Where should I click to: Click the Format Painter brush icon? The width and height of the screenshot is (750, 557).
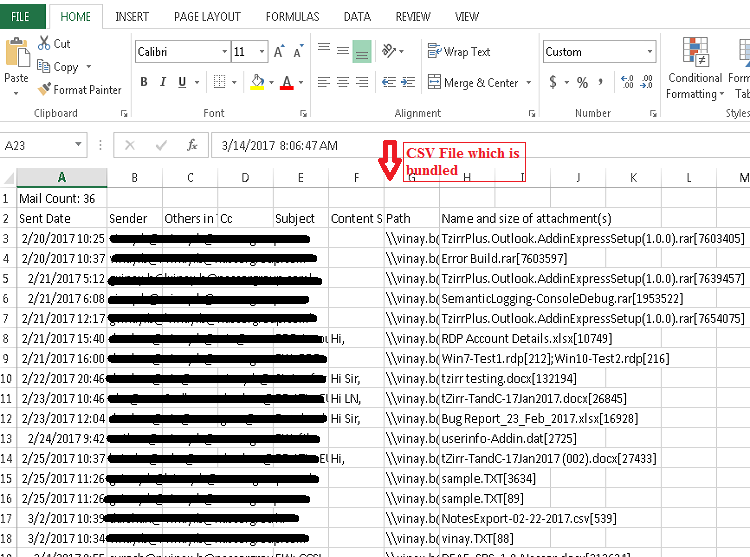click(45, 89)
